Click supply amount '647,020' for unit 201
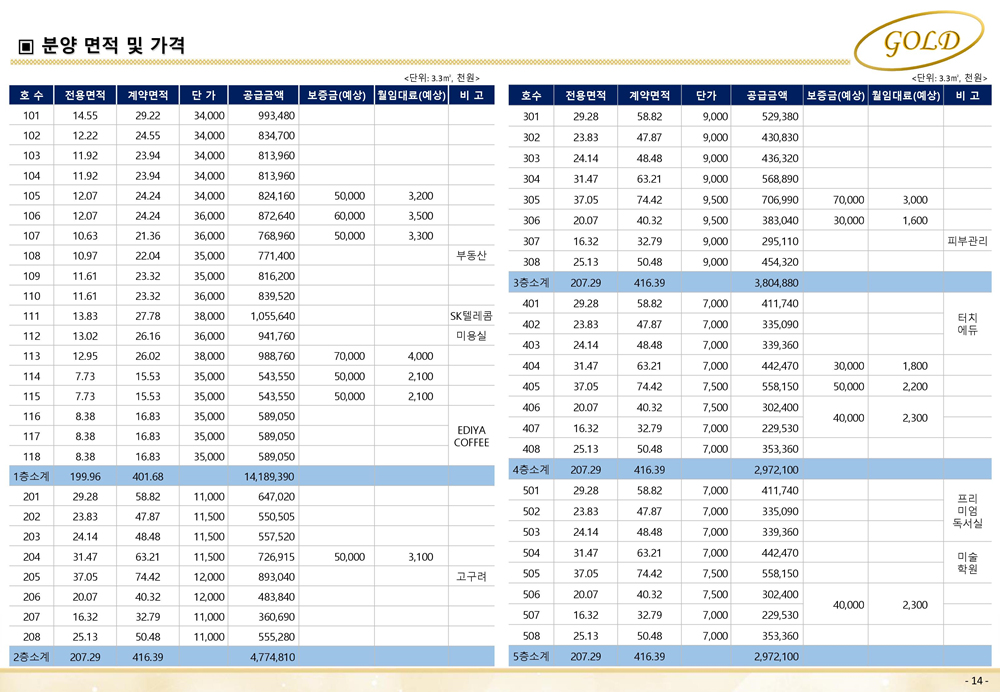 point(277,496)
